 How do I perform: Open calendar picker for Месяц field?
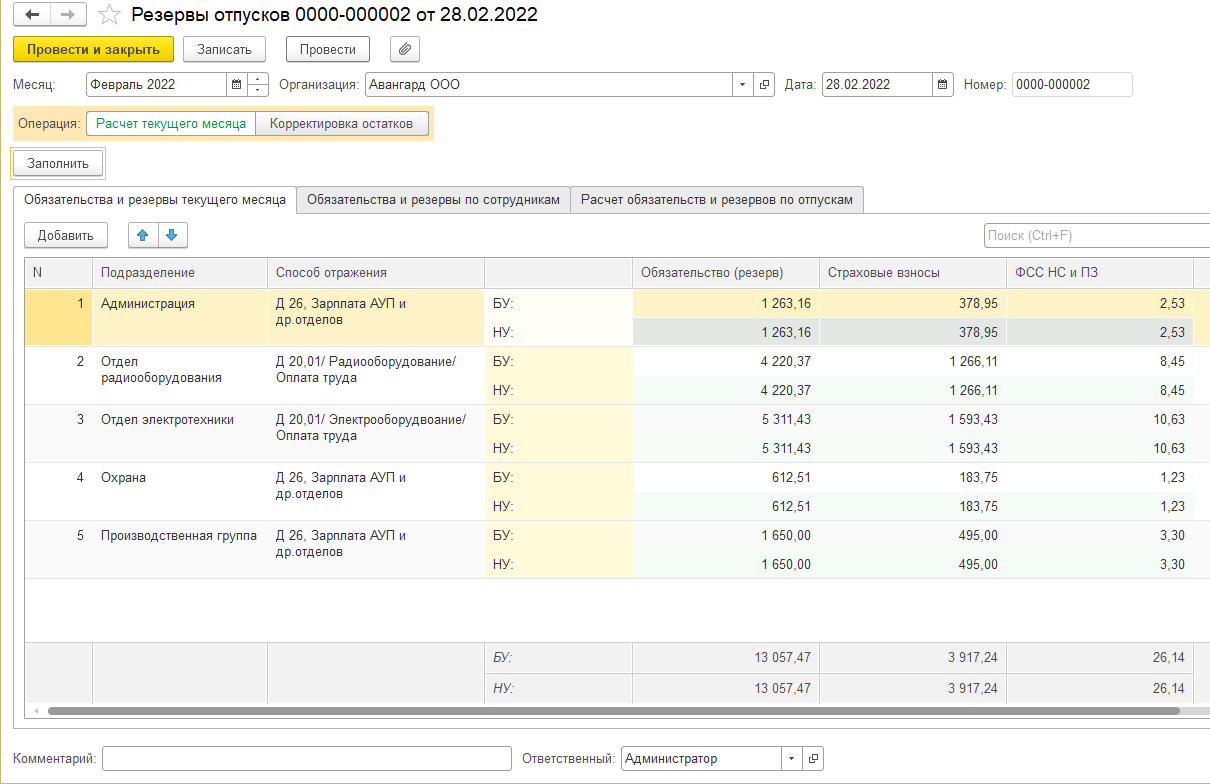(236, 85)
